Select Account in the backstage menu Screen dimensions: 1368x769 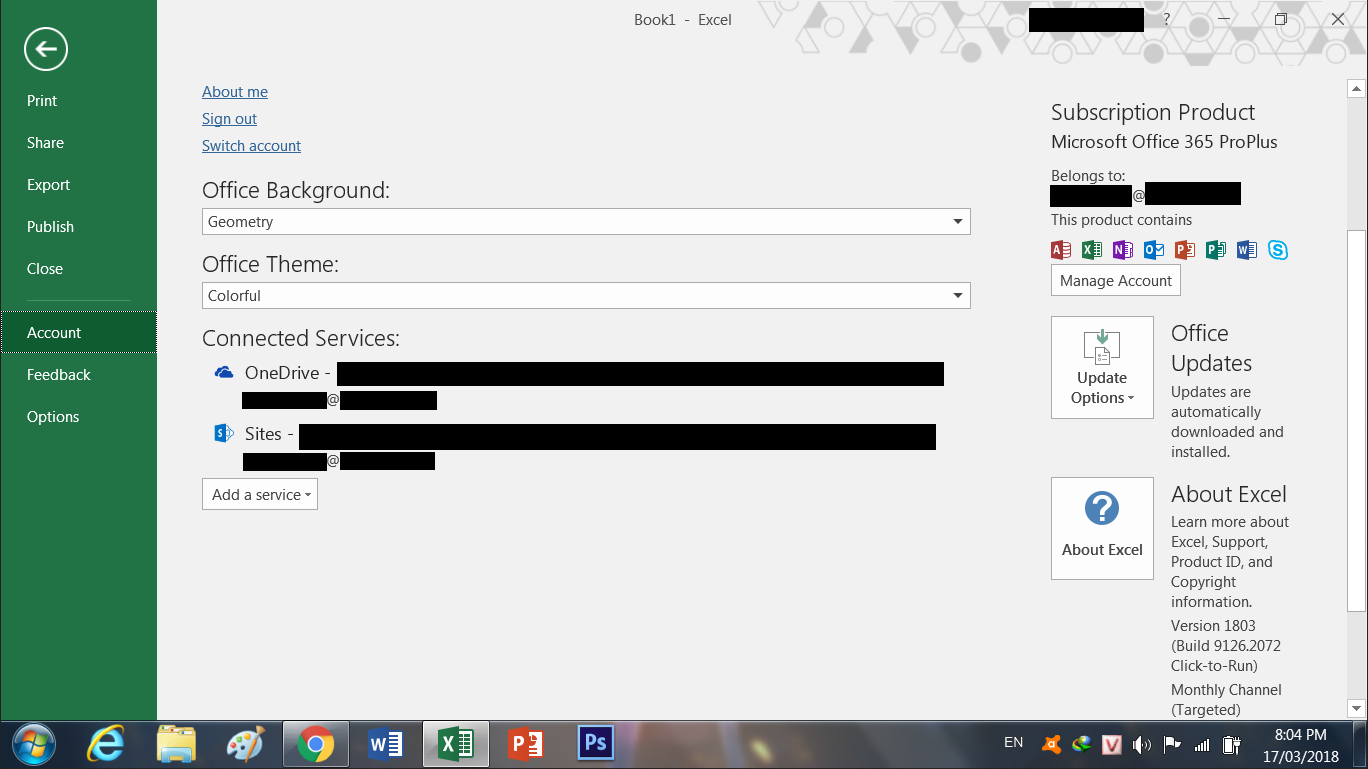pyautogui.click(x=78, y=333)
